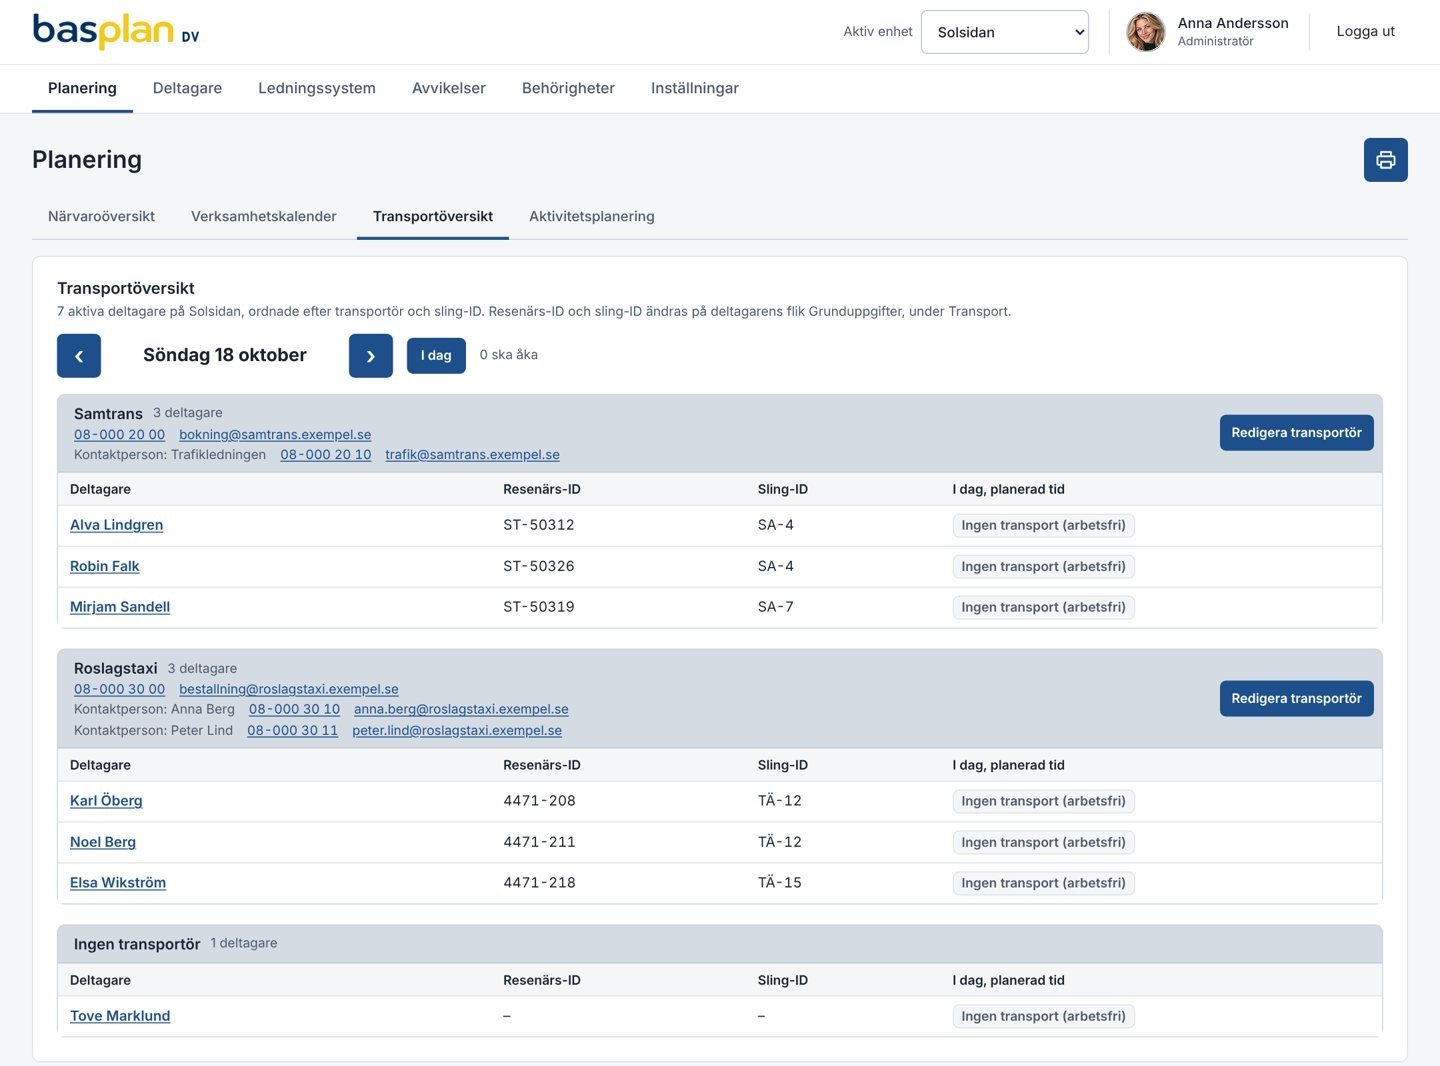This screenshot has height=1066, width=1440.
Task: Click Sling-ID TÄ-15 for Elsa Wikström
Action: pyautogui.click(x=780, y=883)
